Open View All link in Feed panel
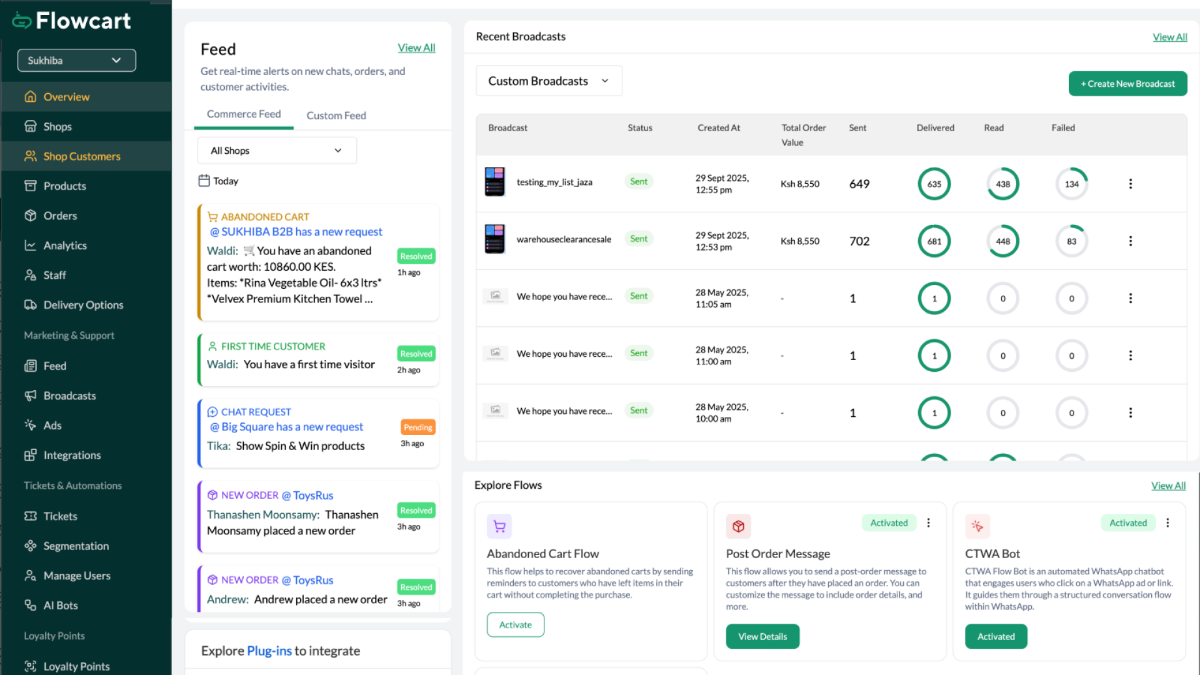Viewport: 1200px width, 675px height. tap(416, 48)
